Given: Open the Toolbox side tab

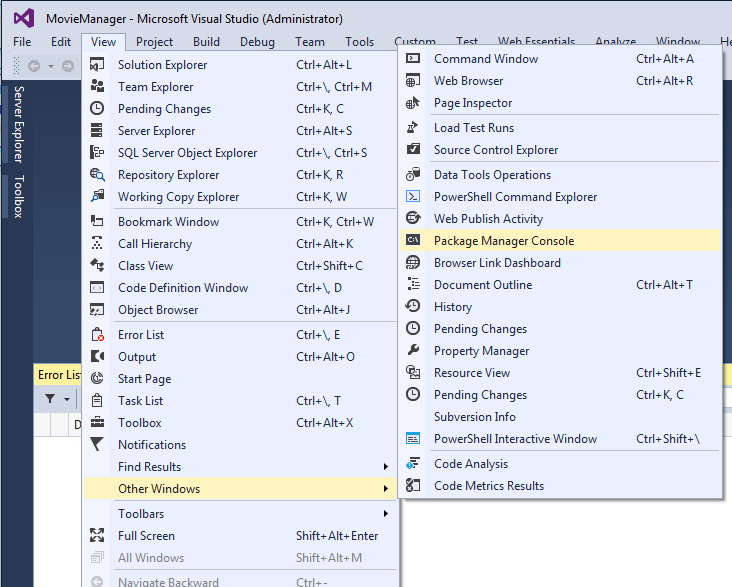Looking at the screenshot, I should click(x=18, y=197).
